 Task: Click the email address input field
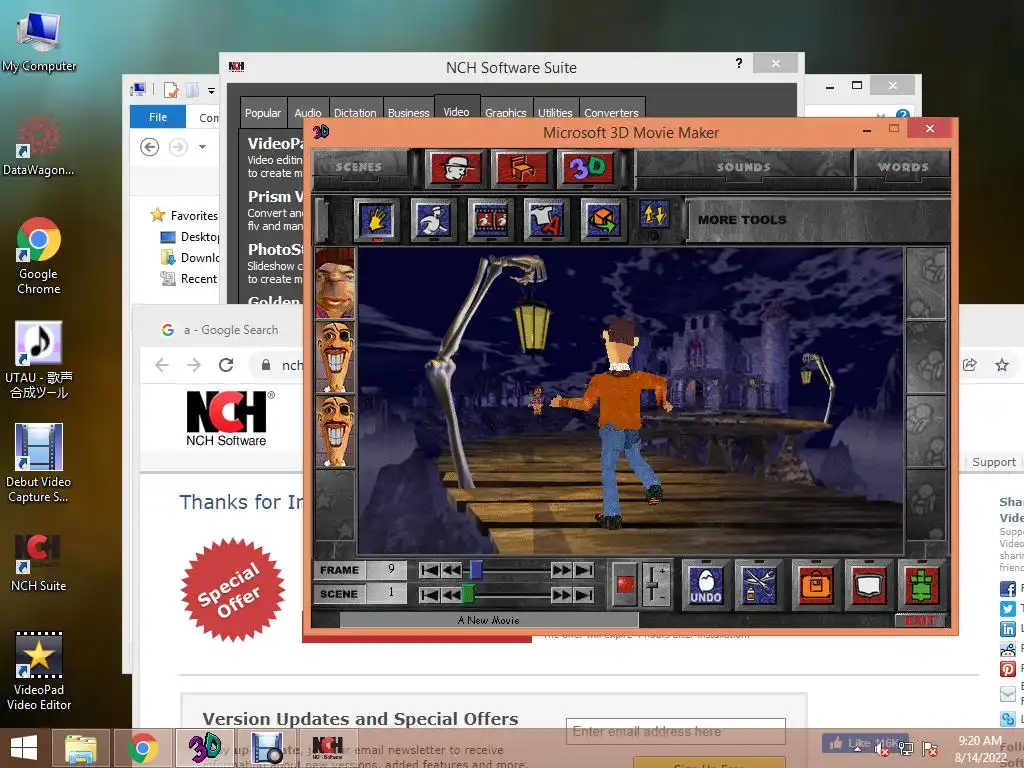tap(676, 731)
